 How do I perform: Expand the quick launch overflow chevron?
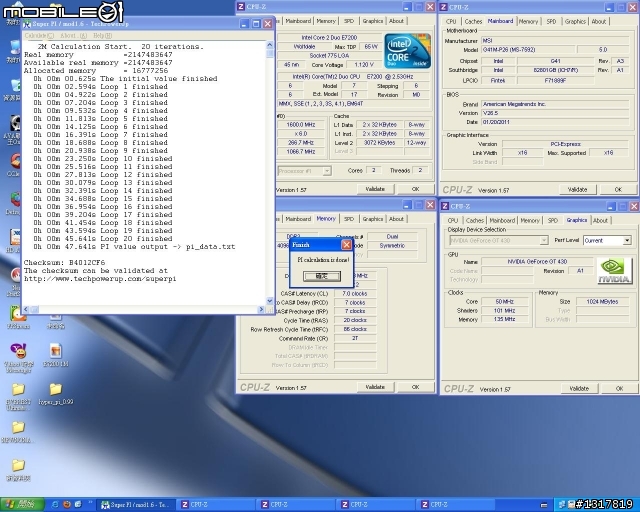(90, 503)
